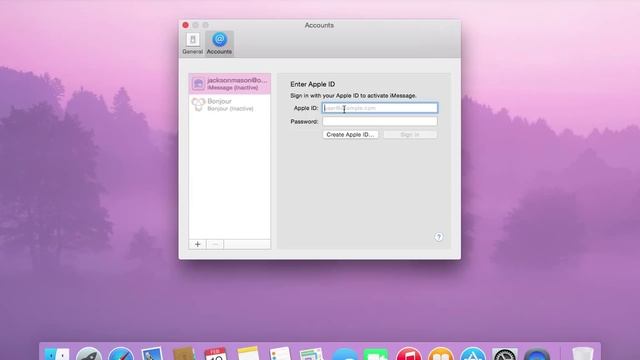Open Notes yellow pad icon in Dock

248,354
